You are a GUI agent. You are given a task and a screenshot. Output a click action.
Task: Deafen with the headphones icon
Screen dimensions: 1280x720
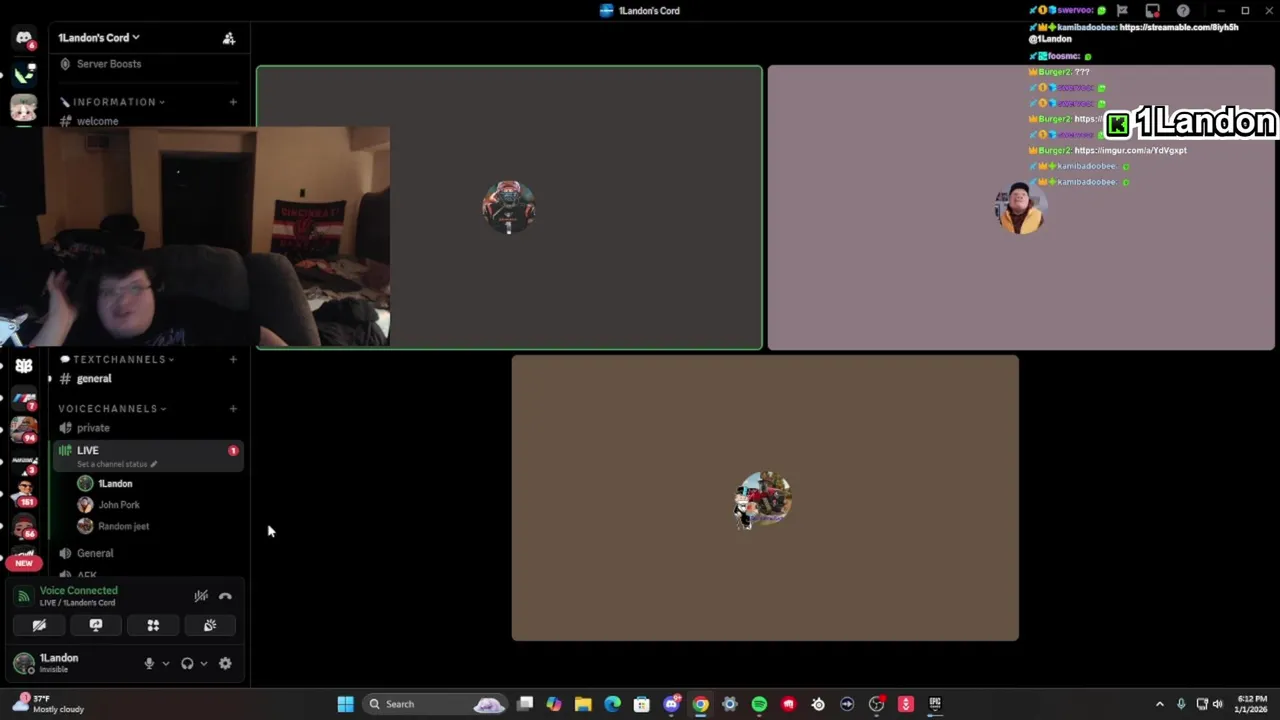point(187,663)
